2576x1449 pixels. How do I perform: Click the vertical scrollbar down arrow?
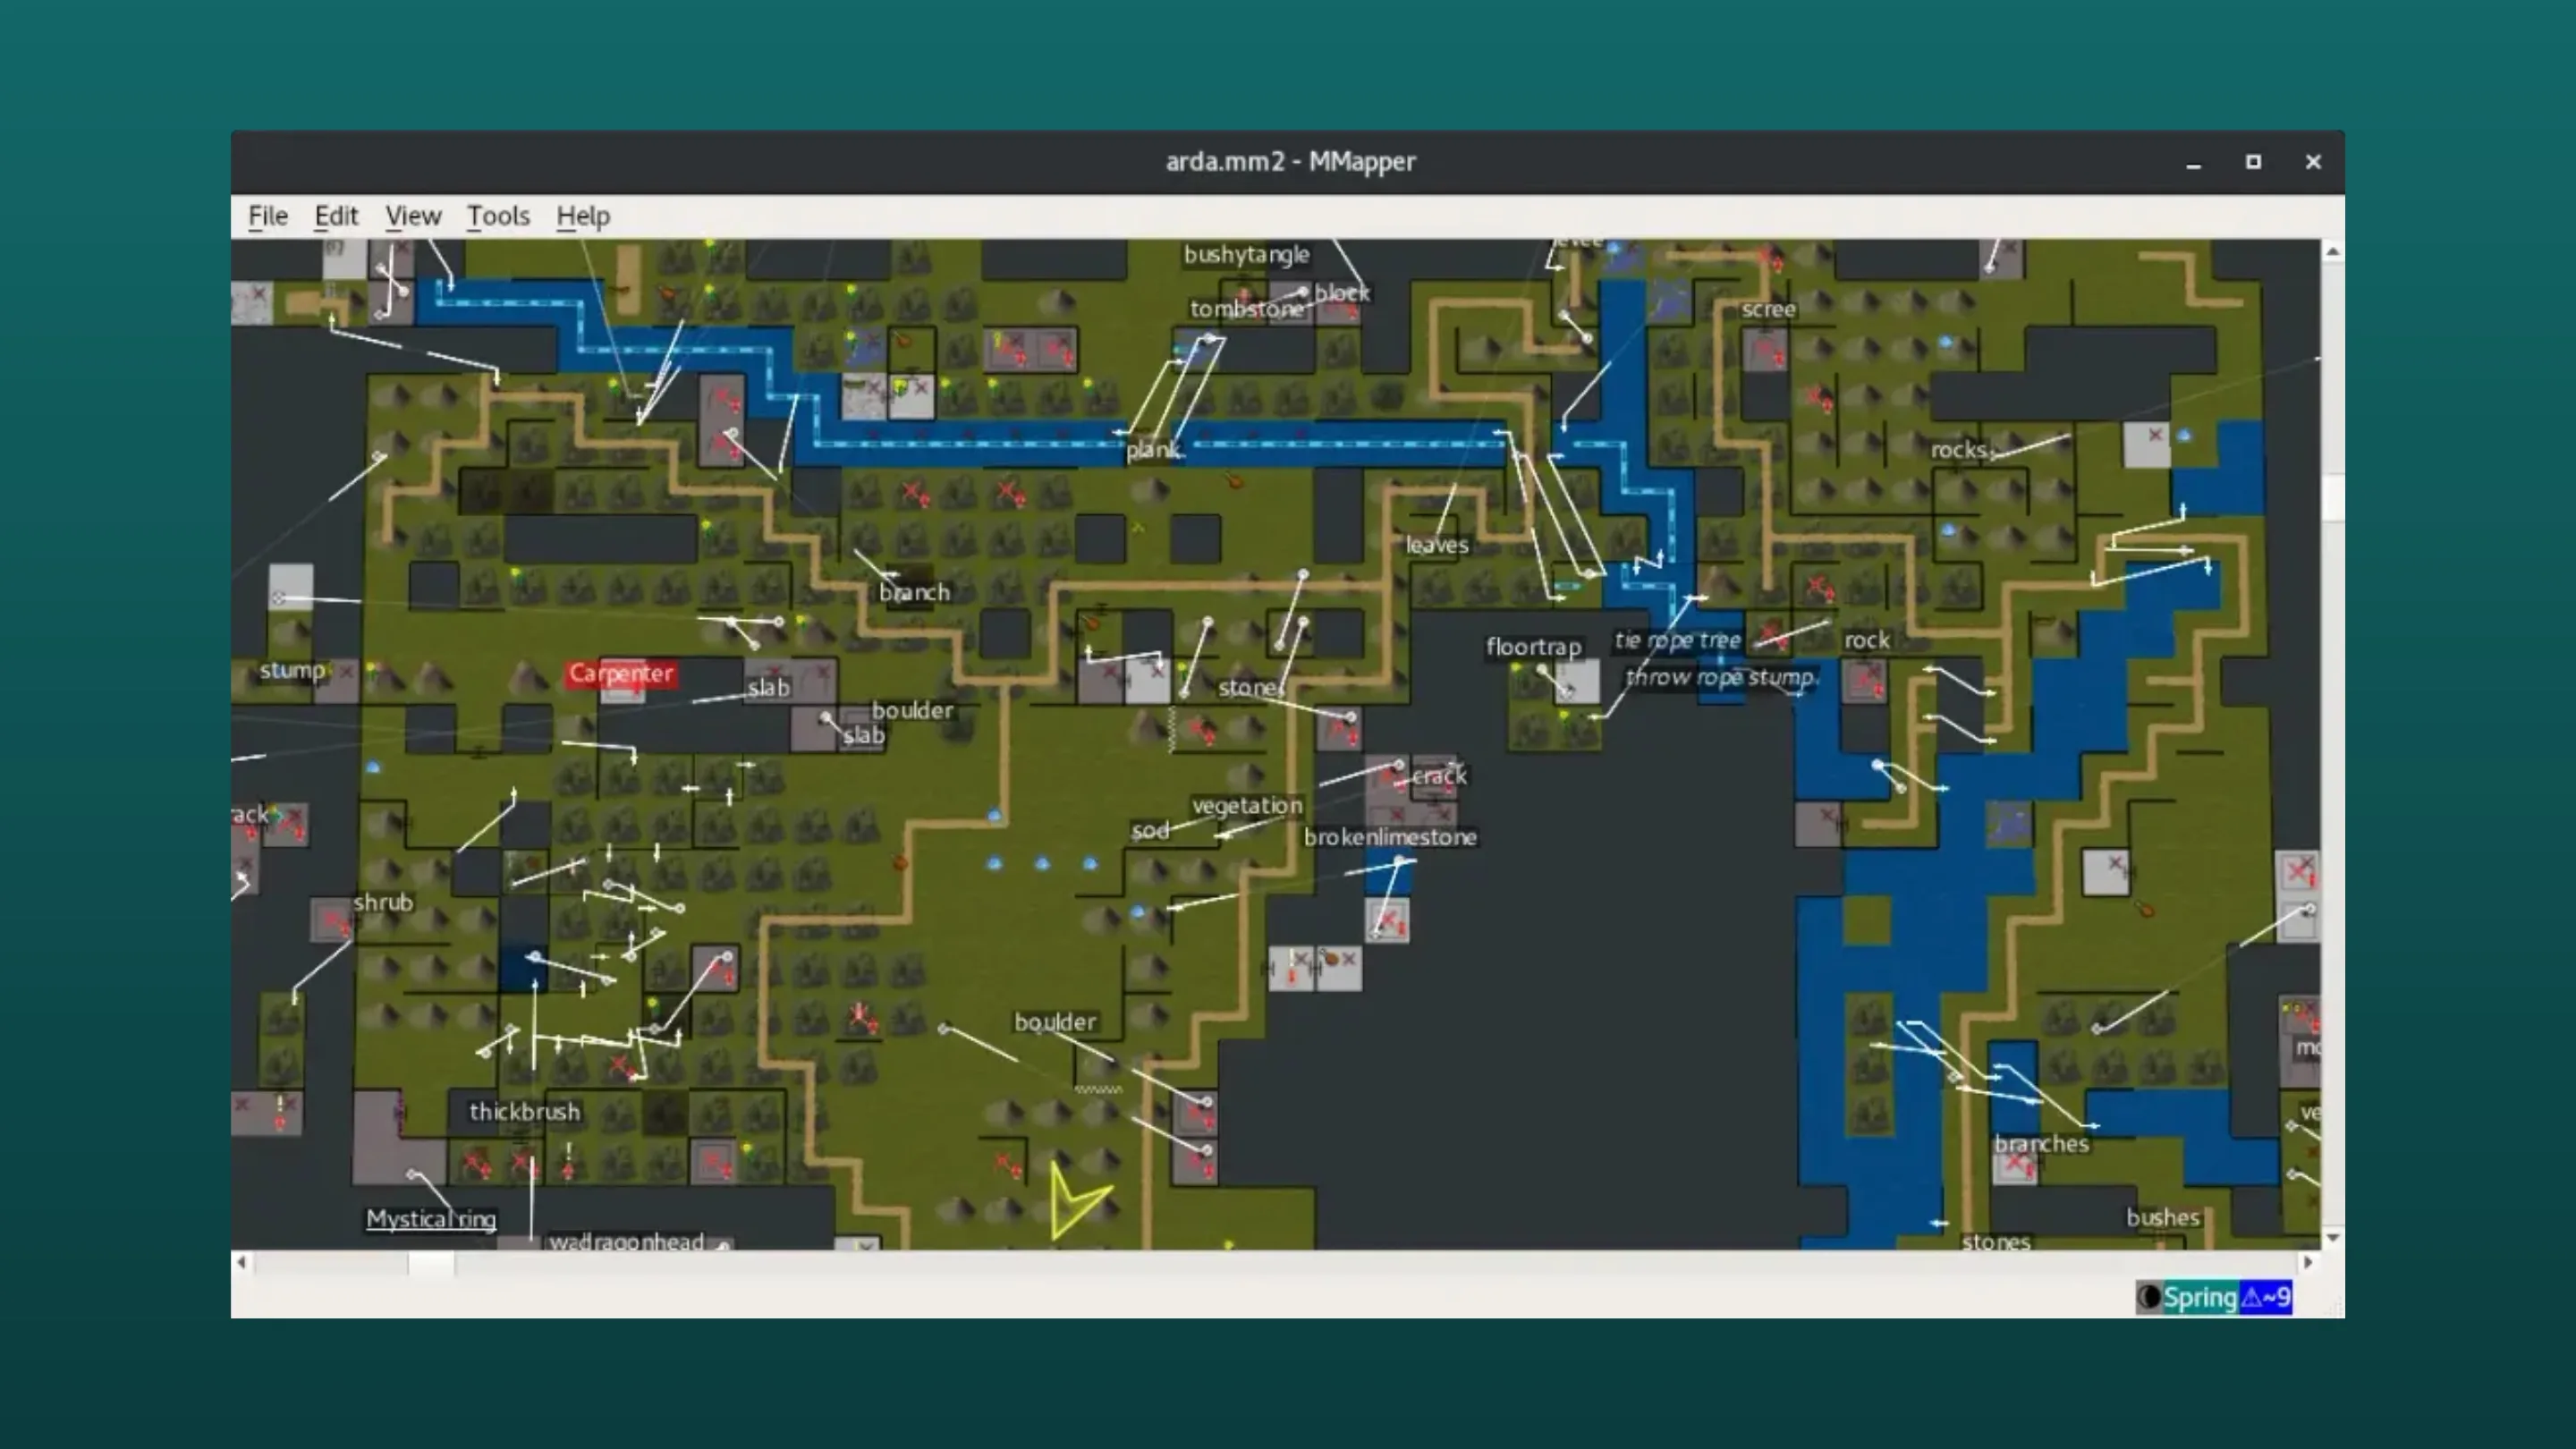2332,1238
